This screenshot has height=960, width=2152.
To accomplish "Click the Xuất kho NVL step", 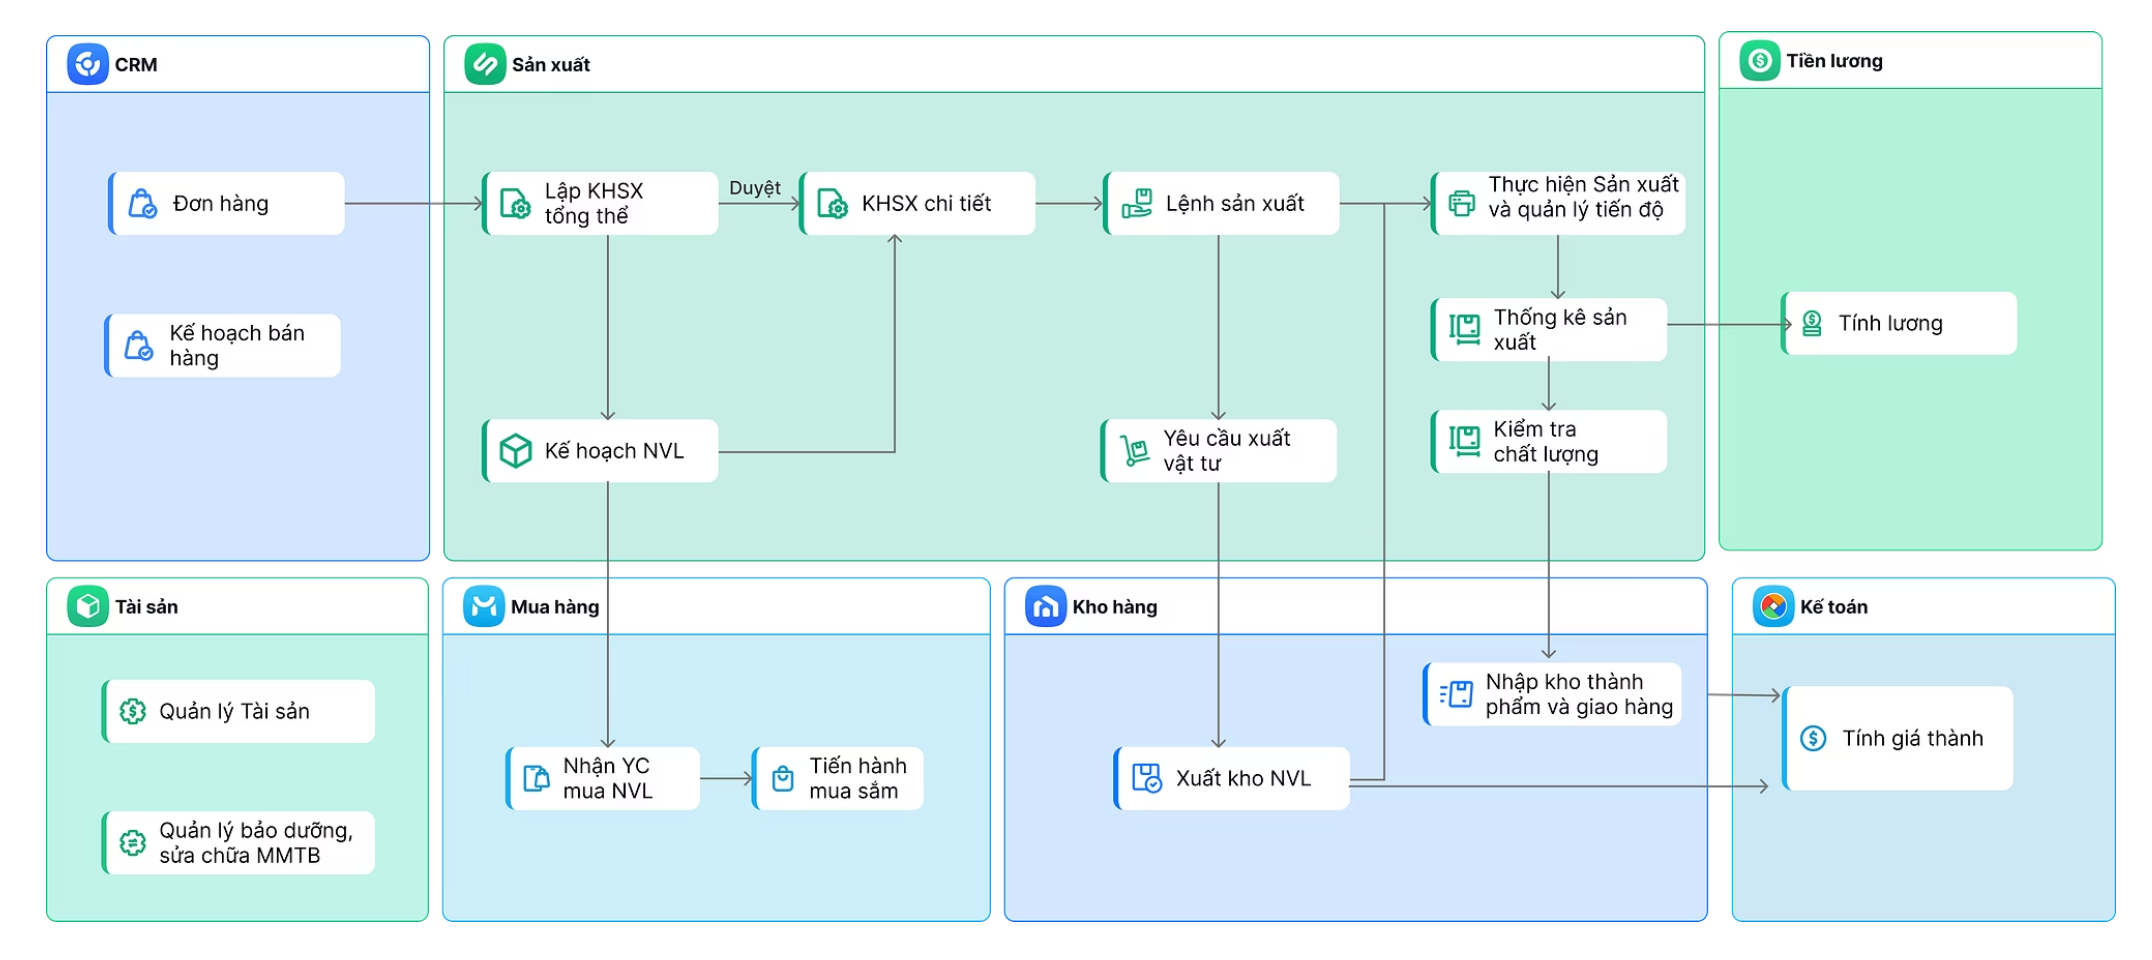I will point(1232,778).
